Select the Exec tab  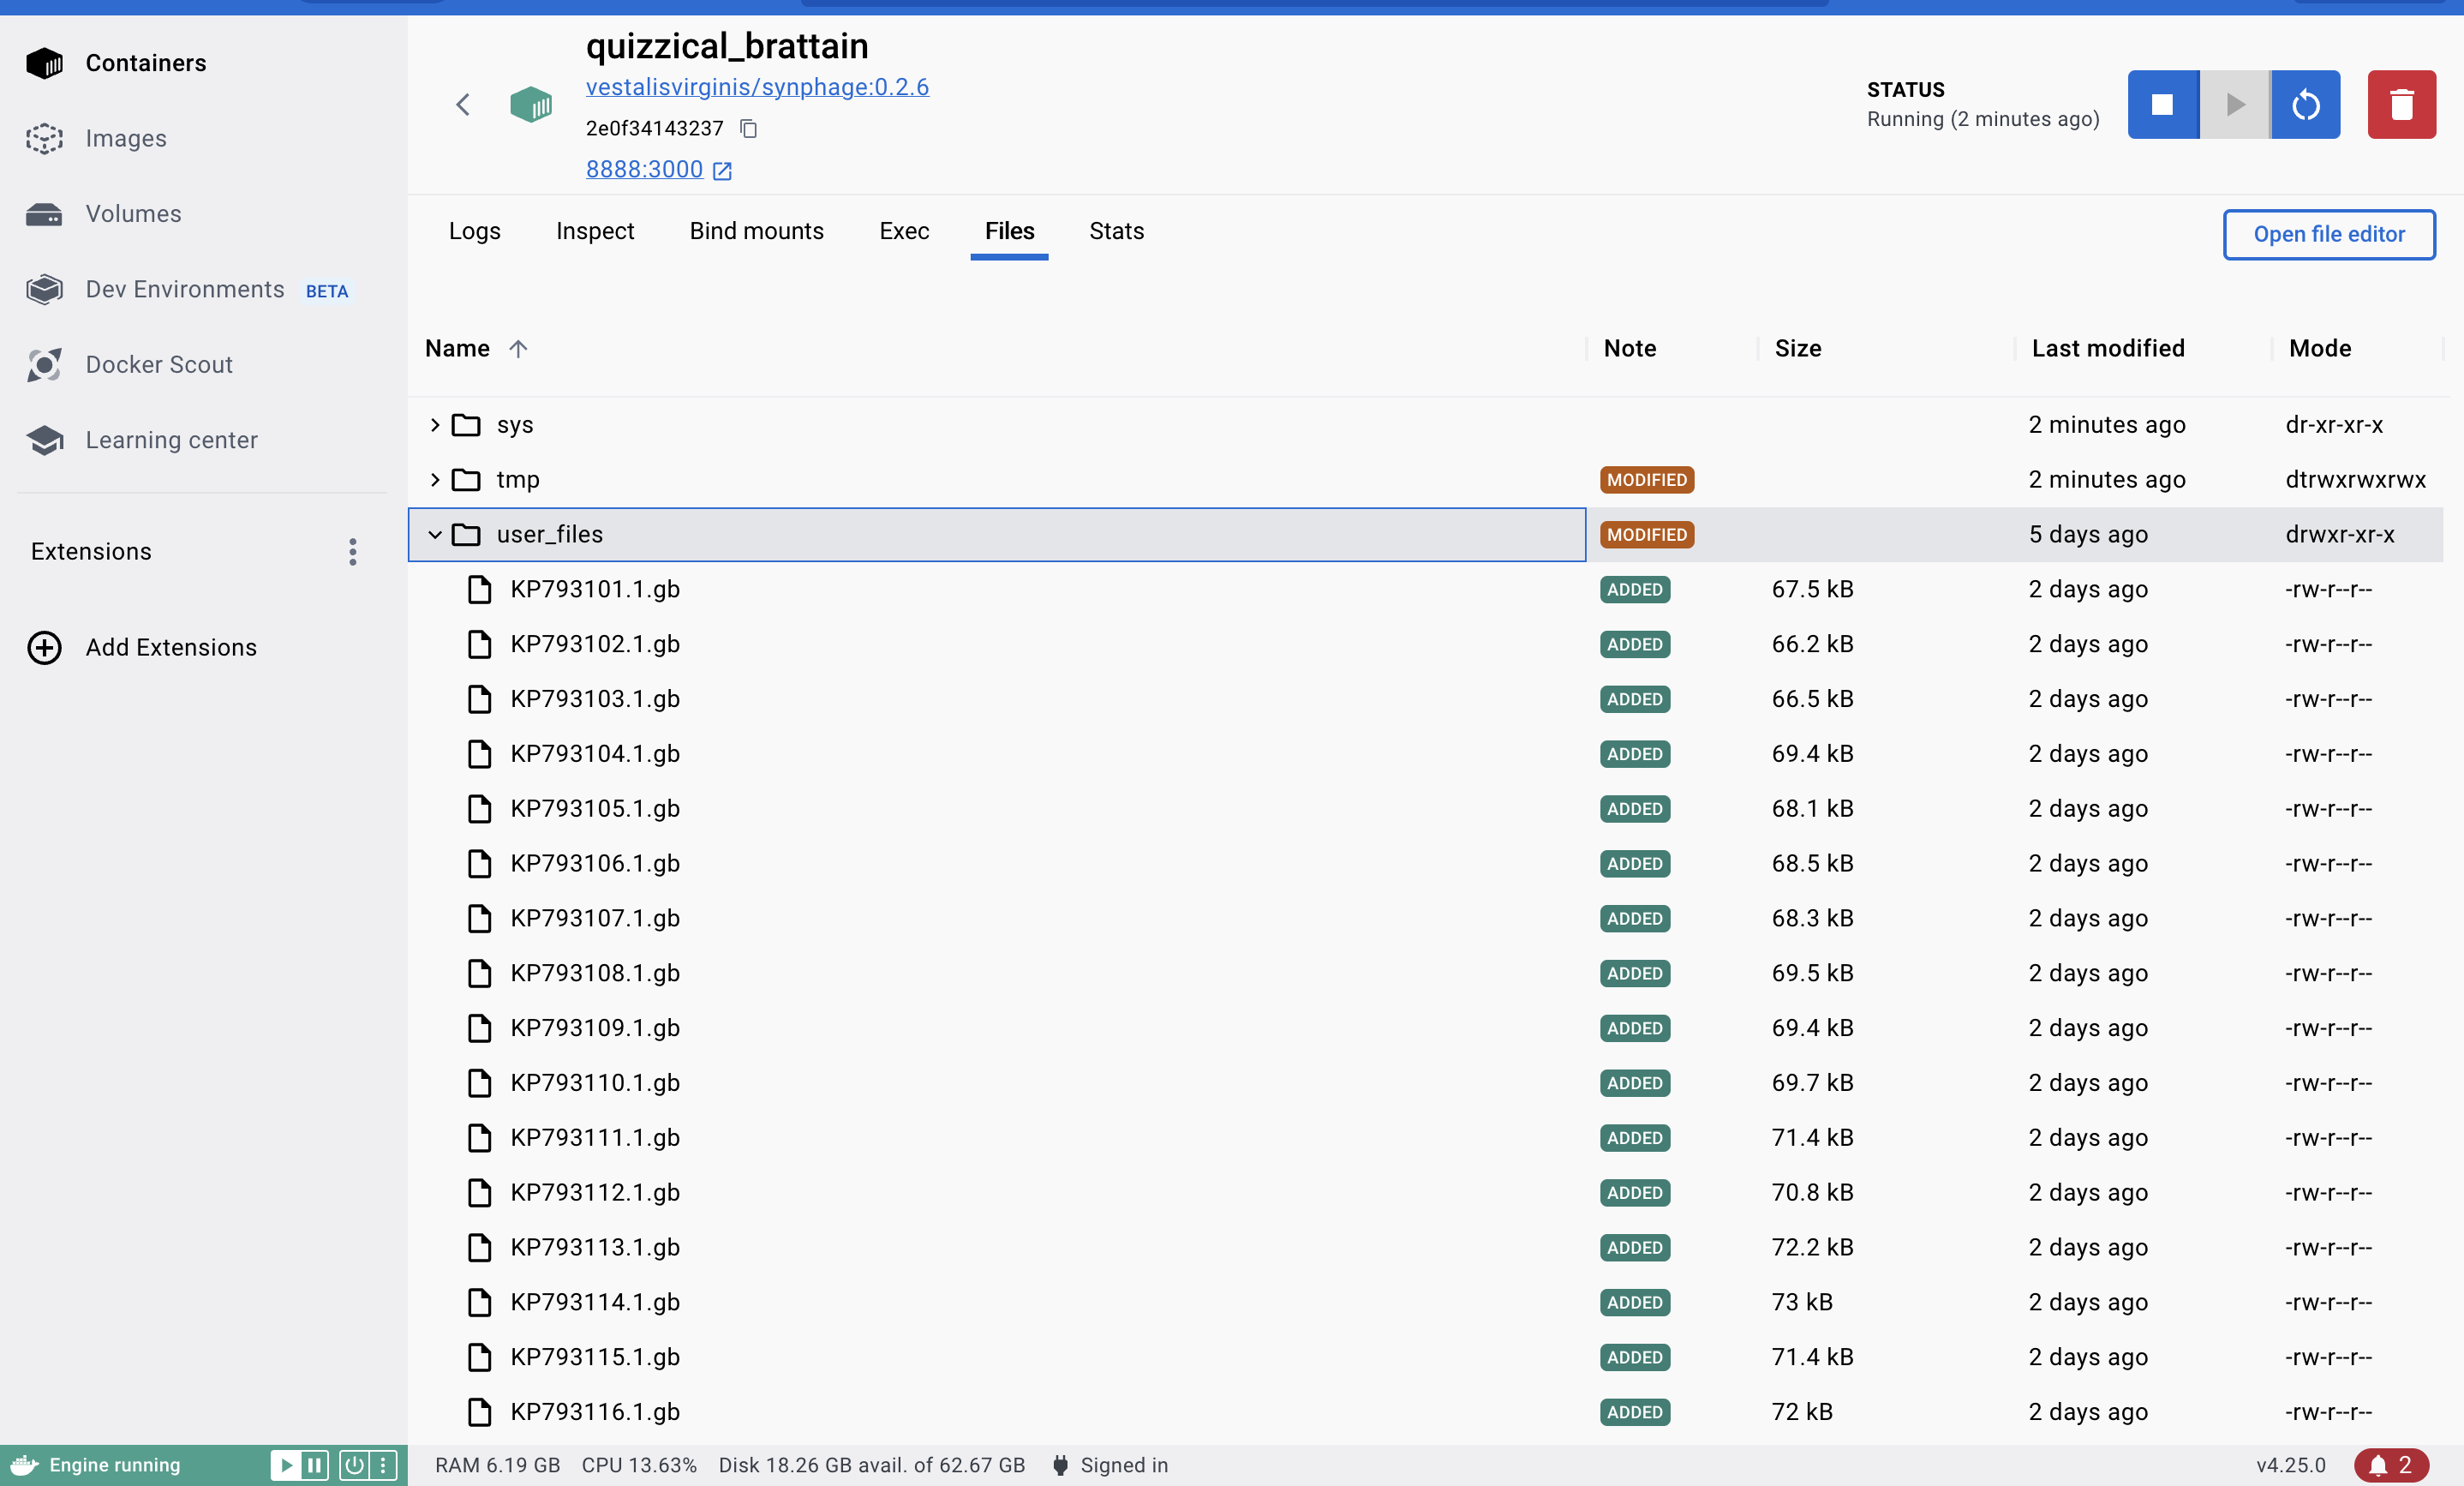pos(905,231)
